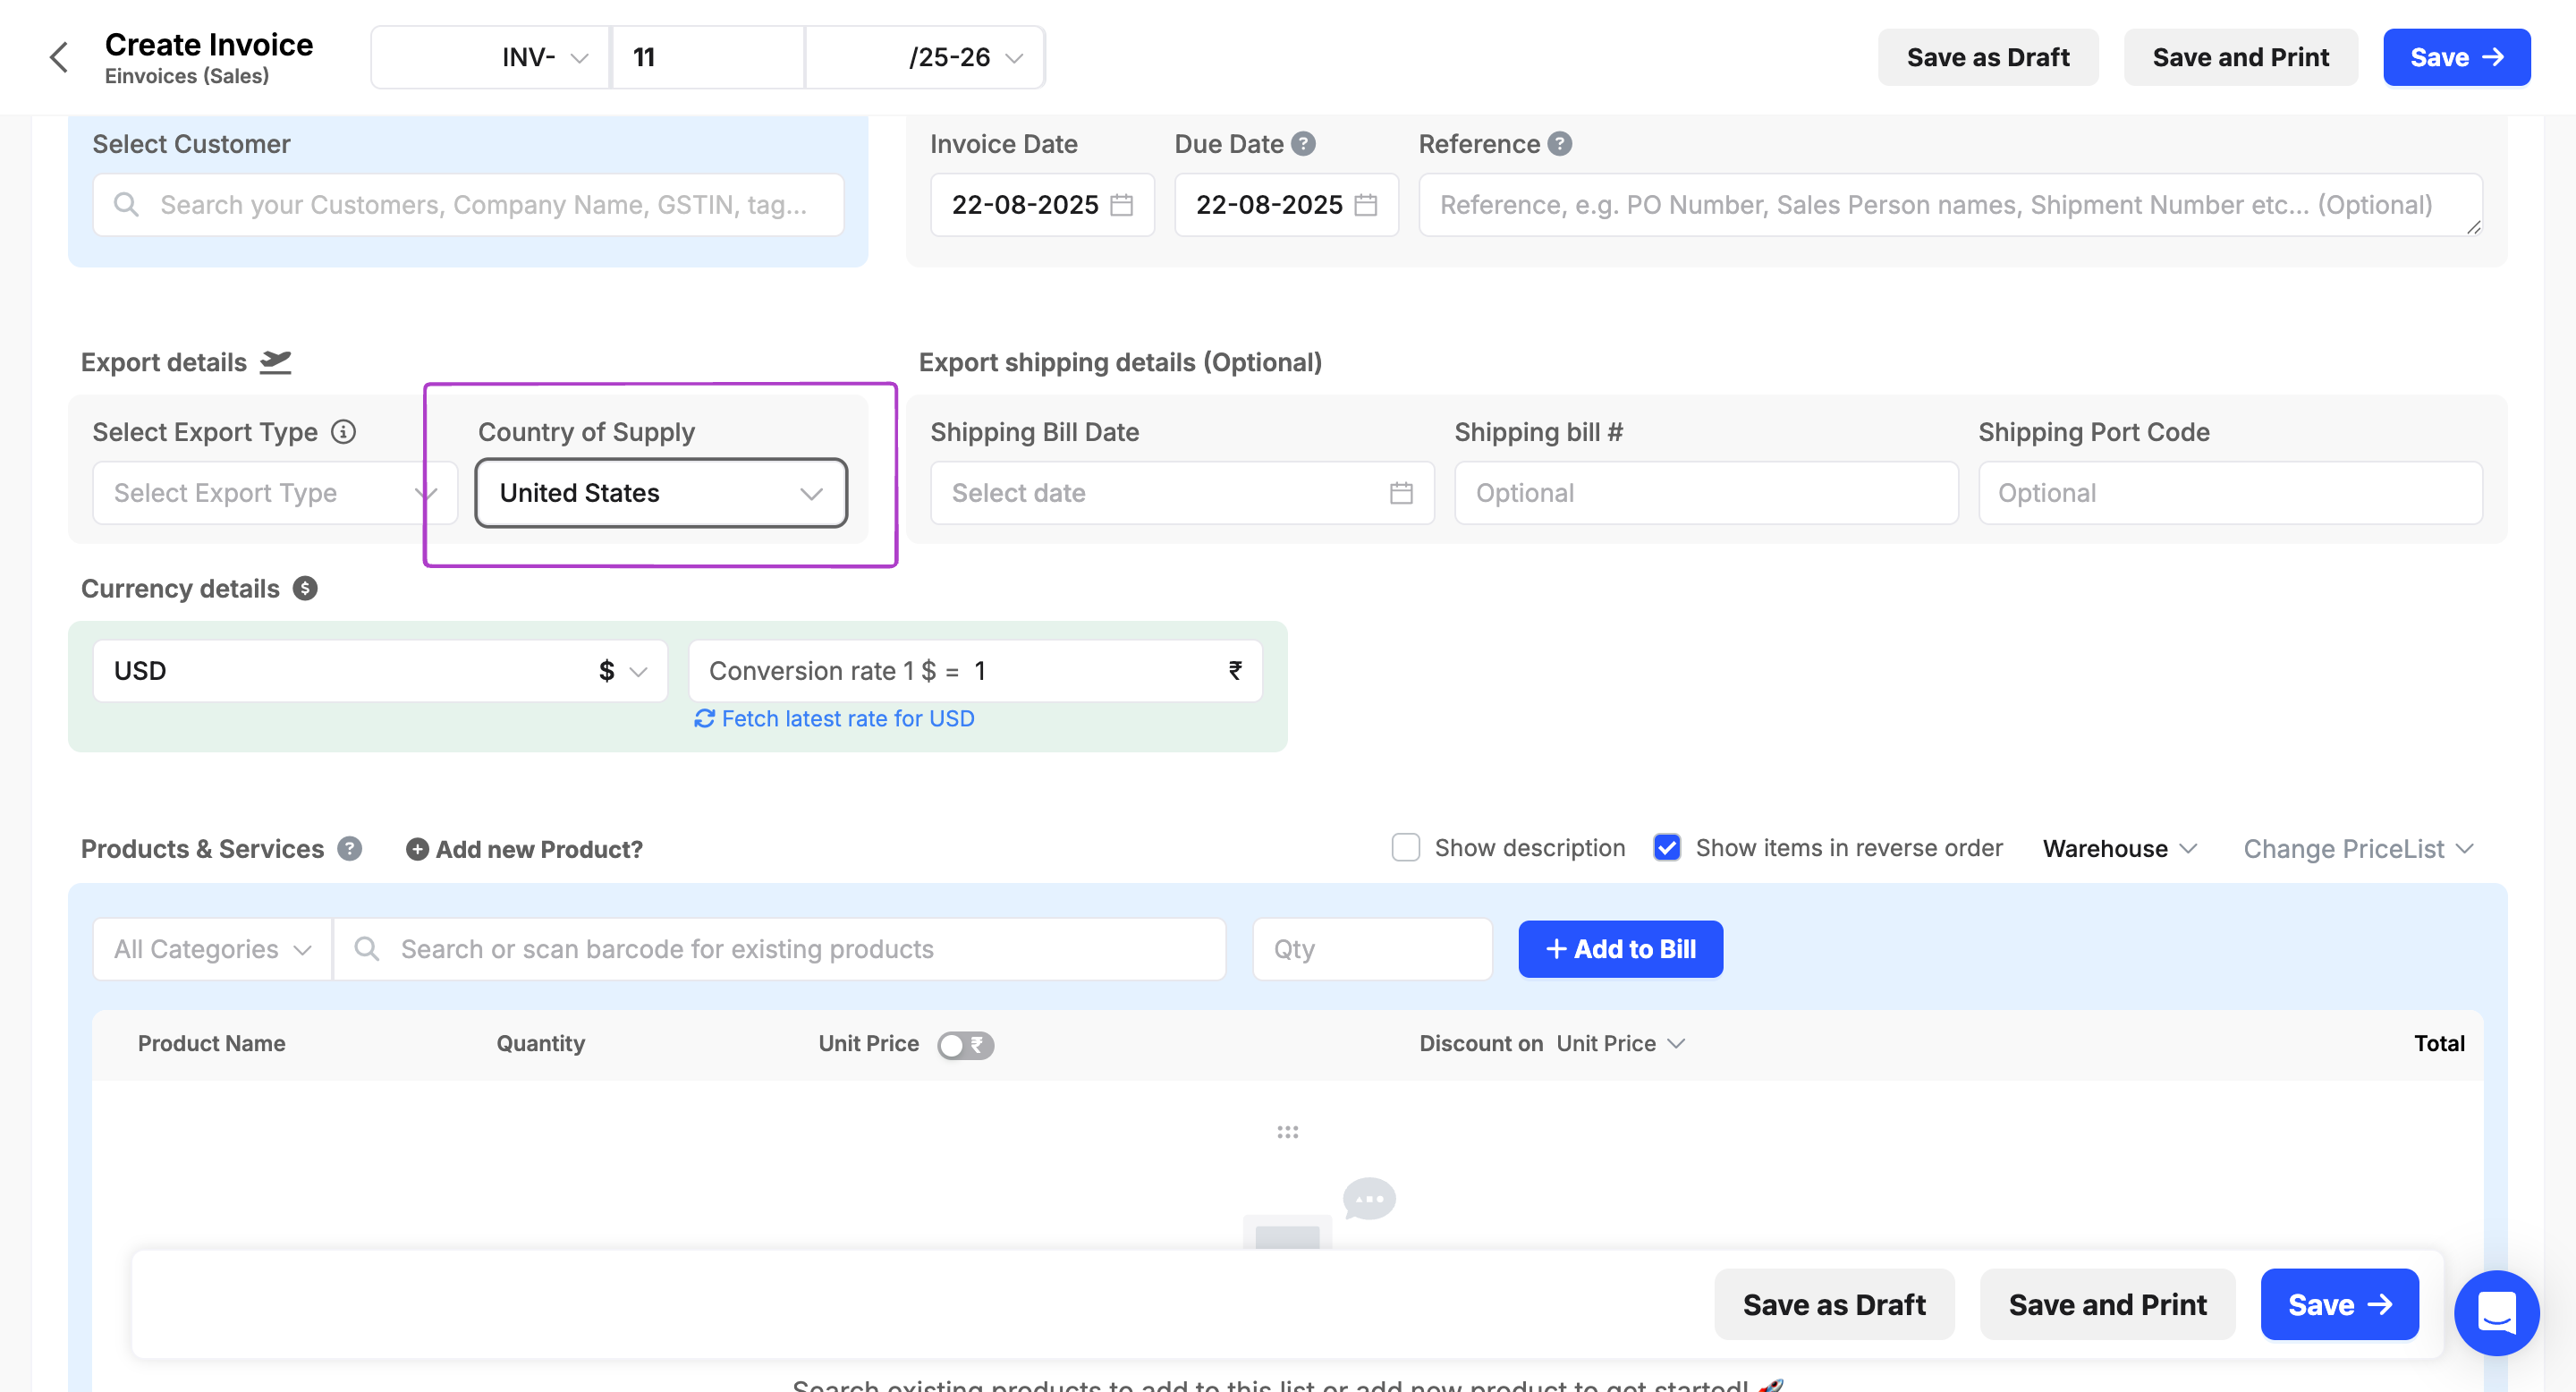Uncheck Show items in reverse order
This screenshot has width=2576, height=1392.
tap(1666, 848)
